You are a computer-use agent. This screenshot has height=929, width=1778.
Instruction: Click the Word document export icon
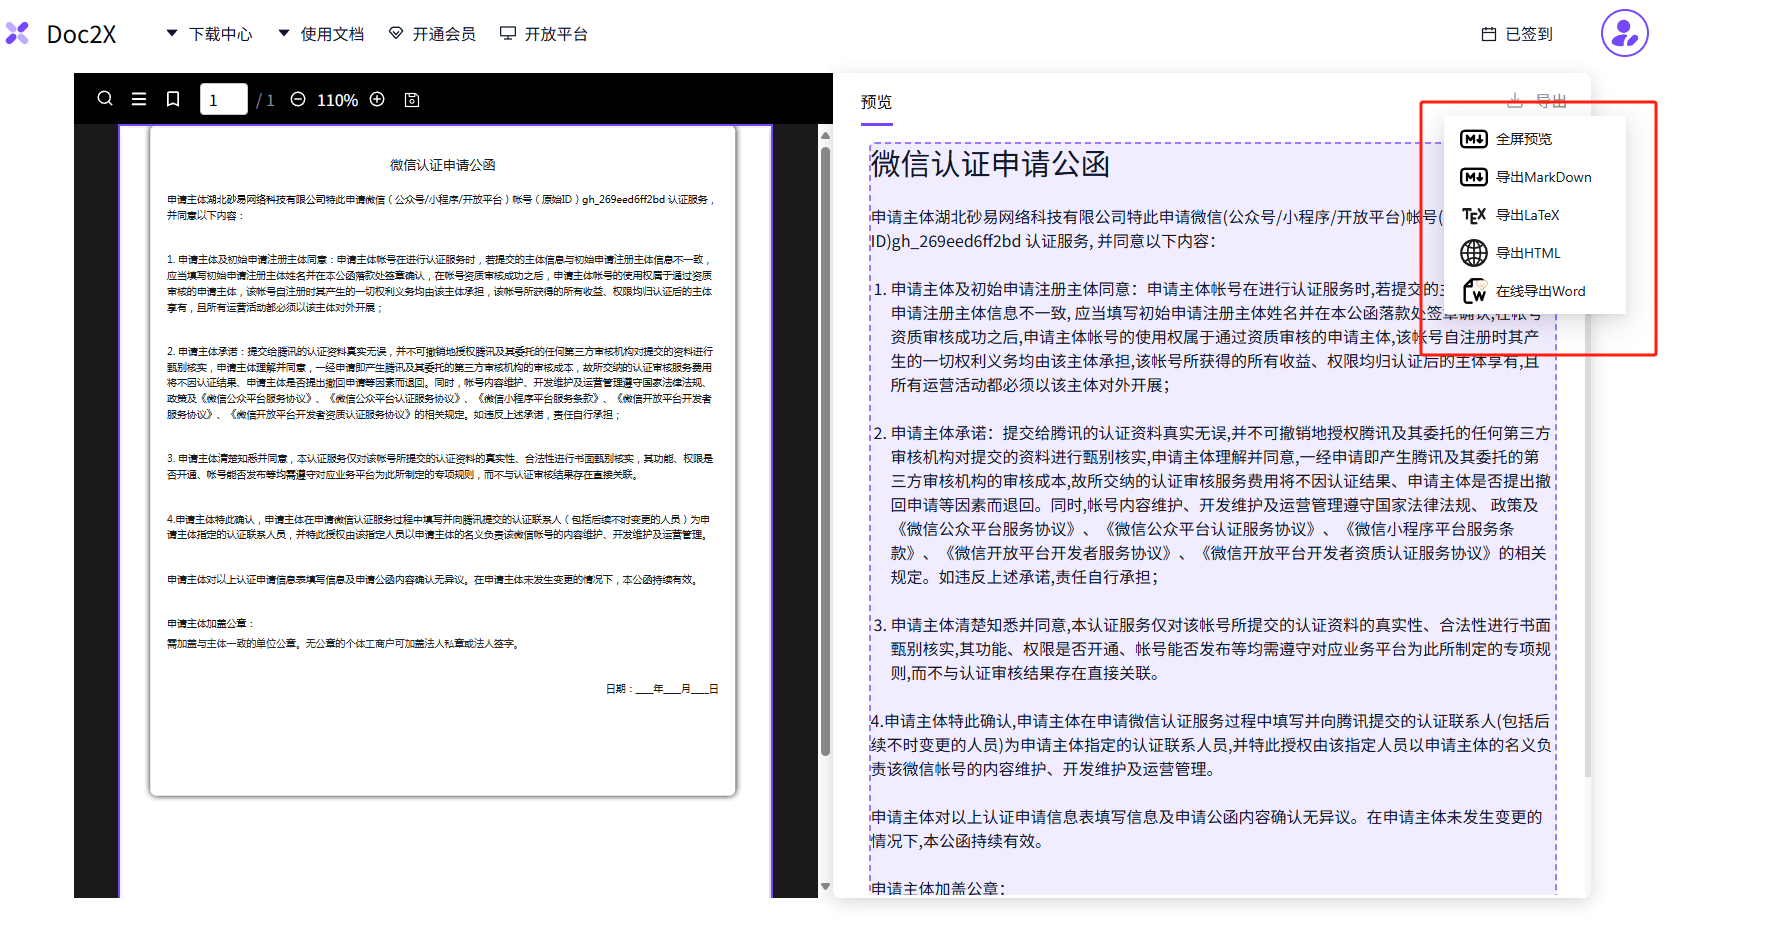tap(1474, 291)
